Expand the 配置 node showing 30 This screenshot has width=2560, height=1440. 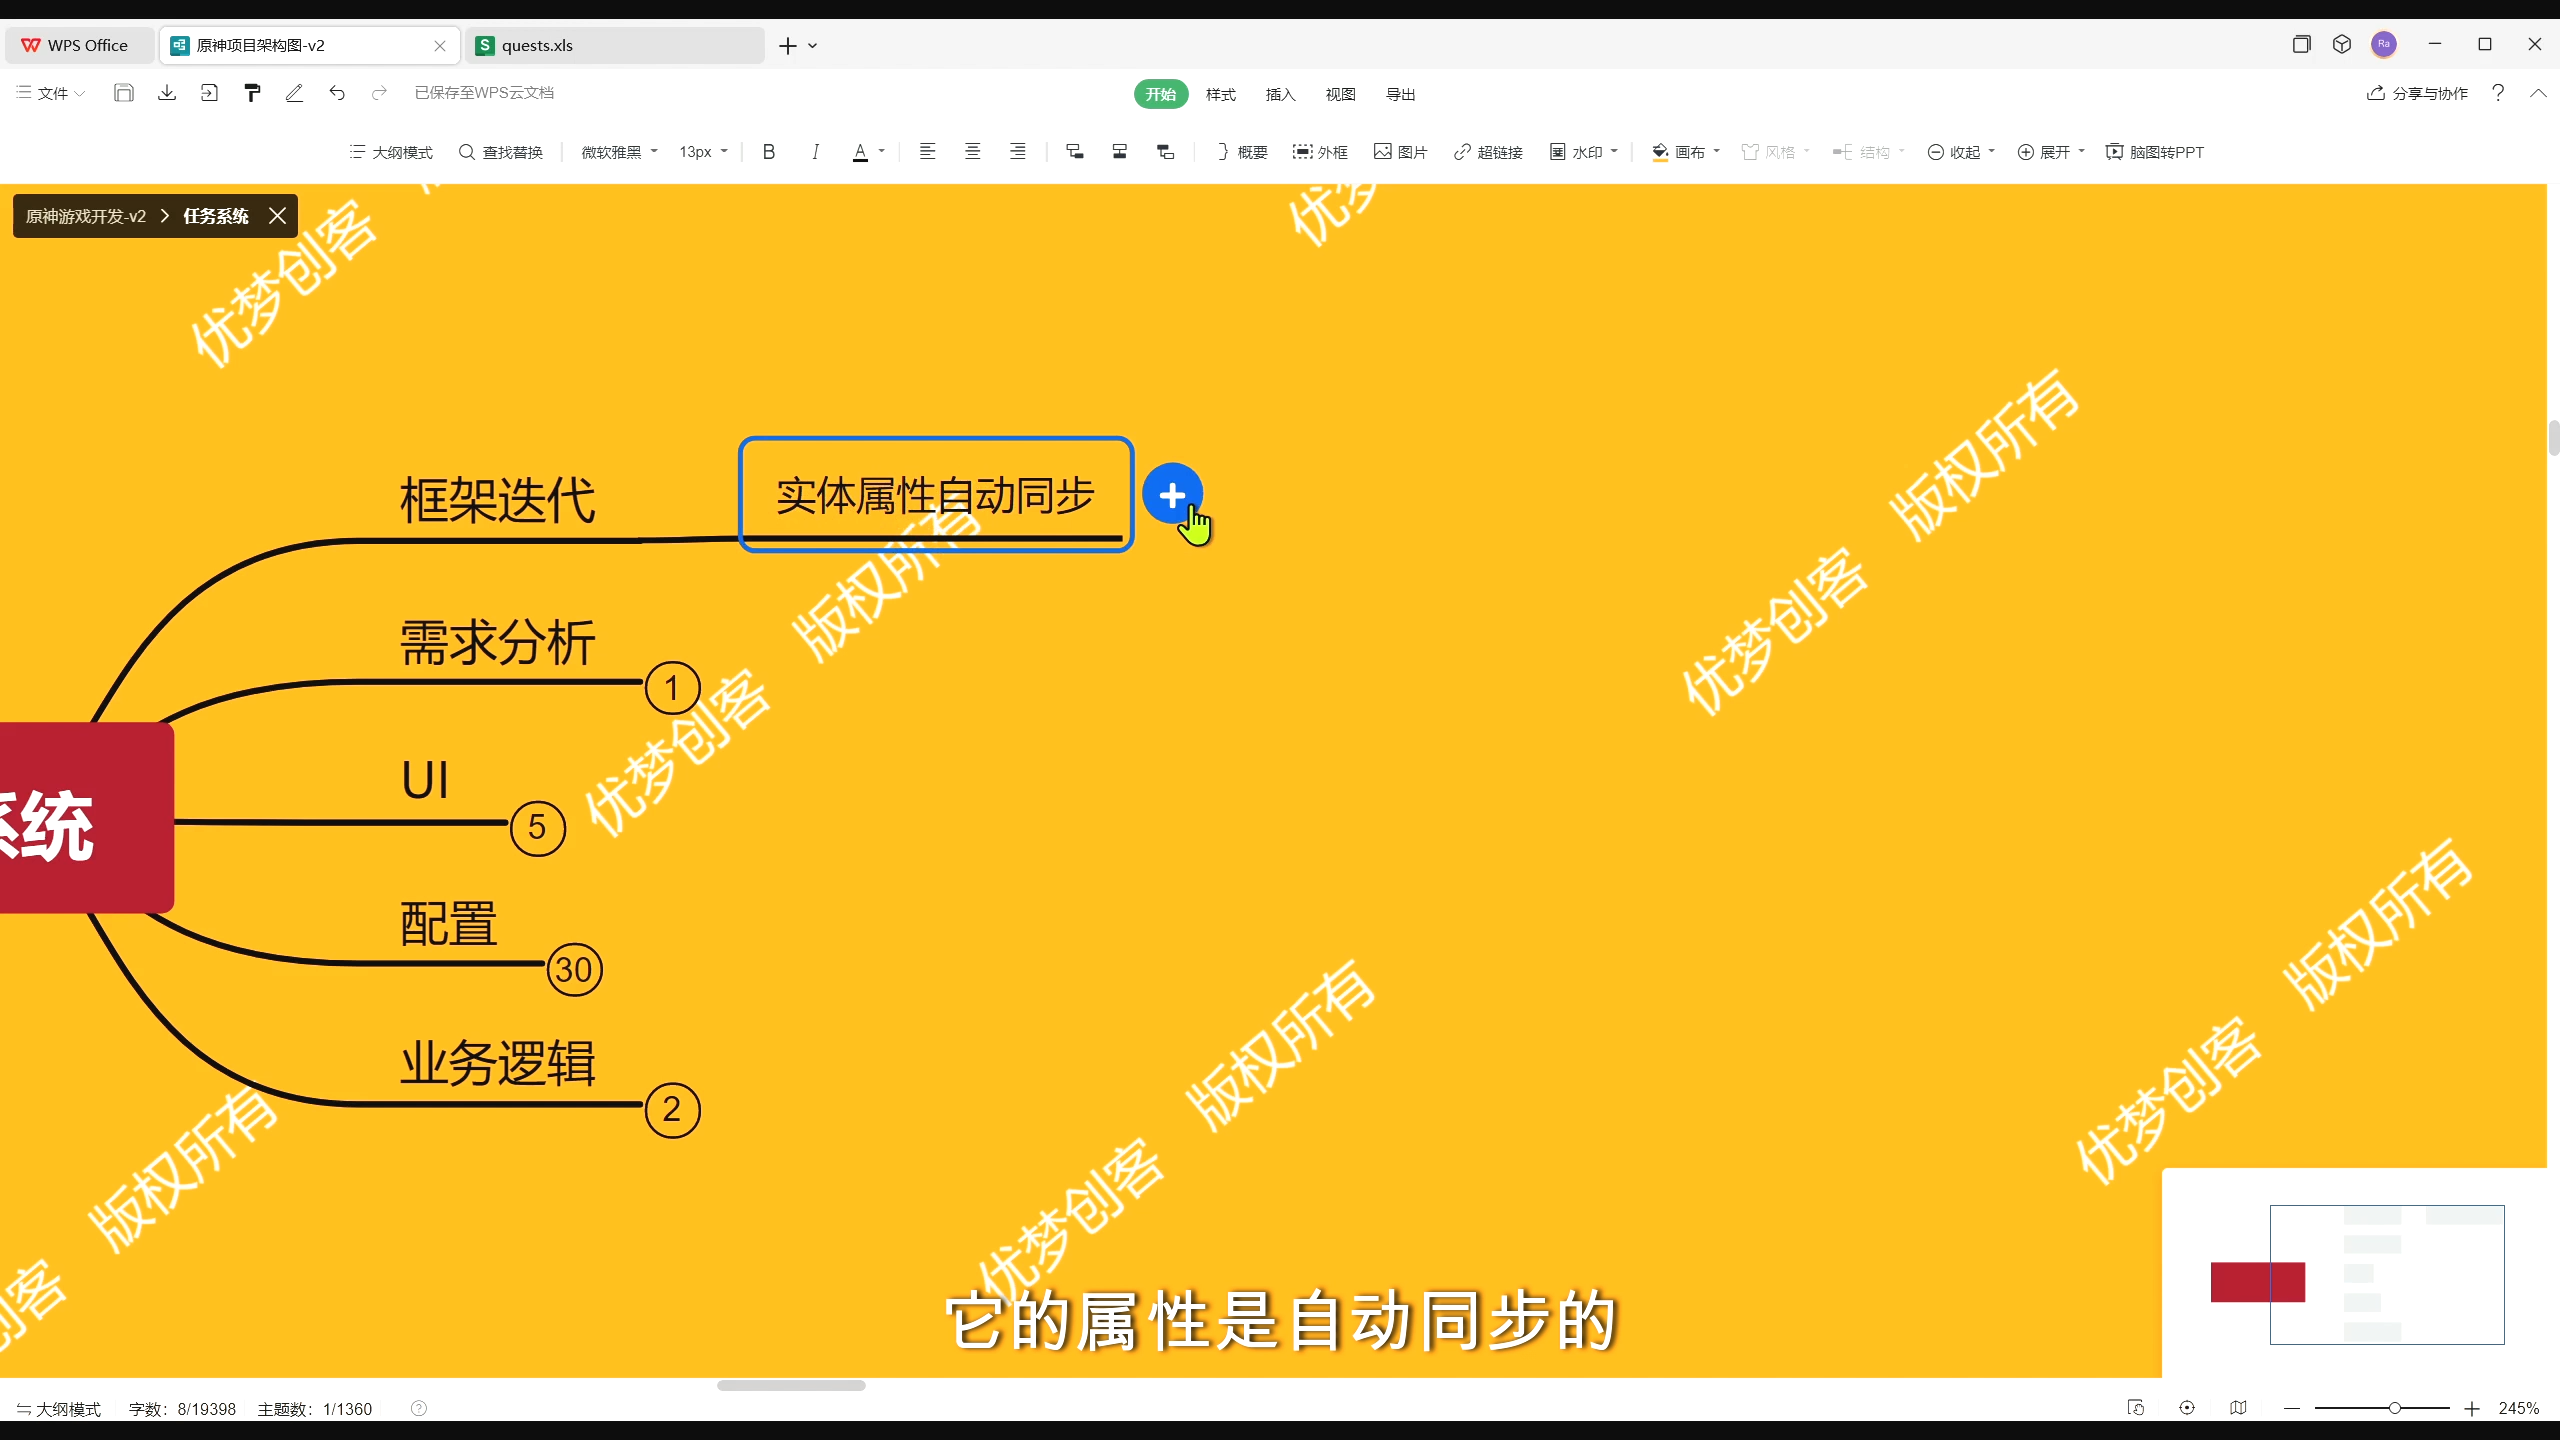574,969
